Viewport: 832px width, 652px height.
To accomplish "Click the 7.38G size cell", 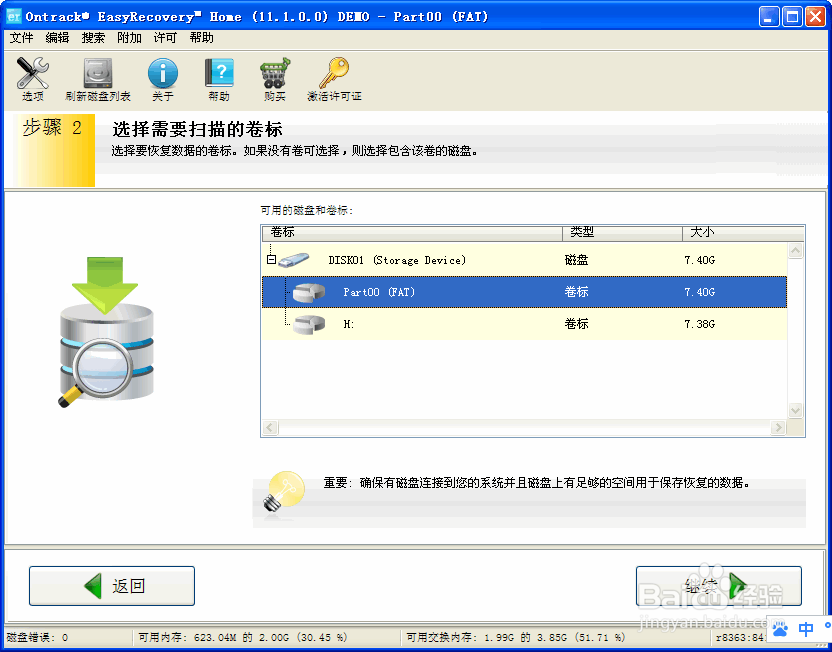I will 699,324.
